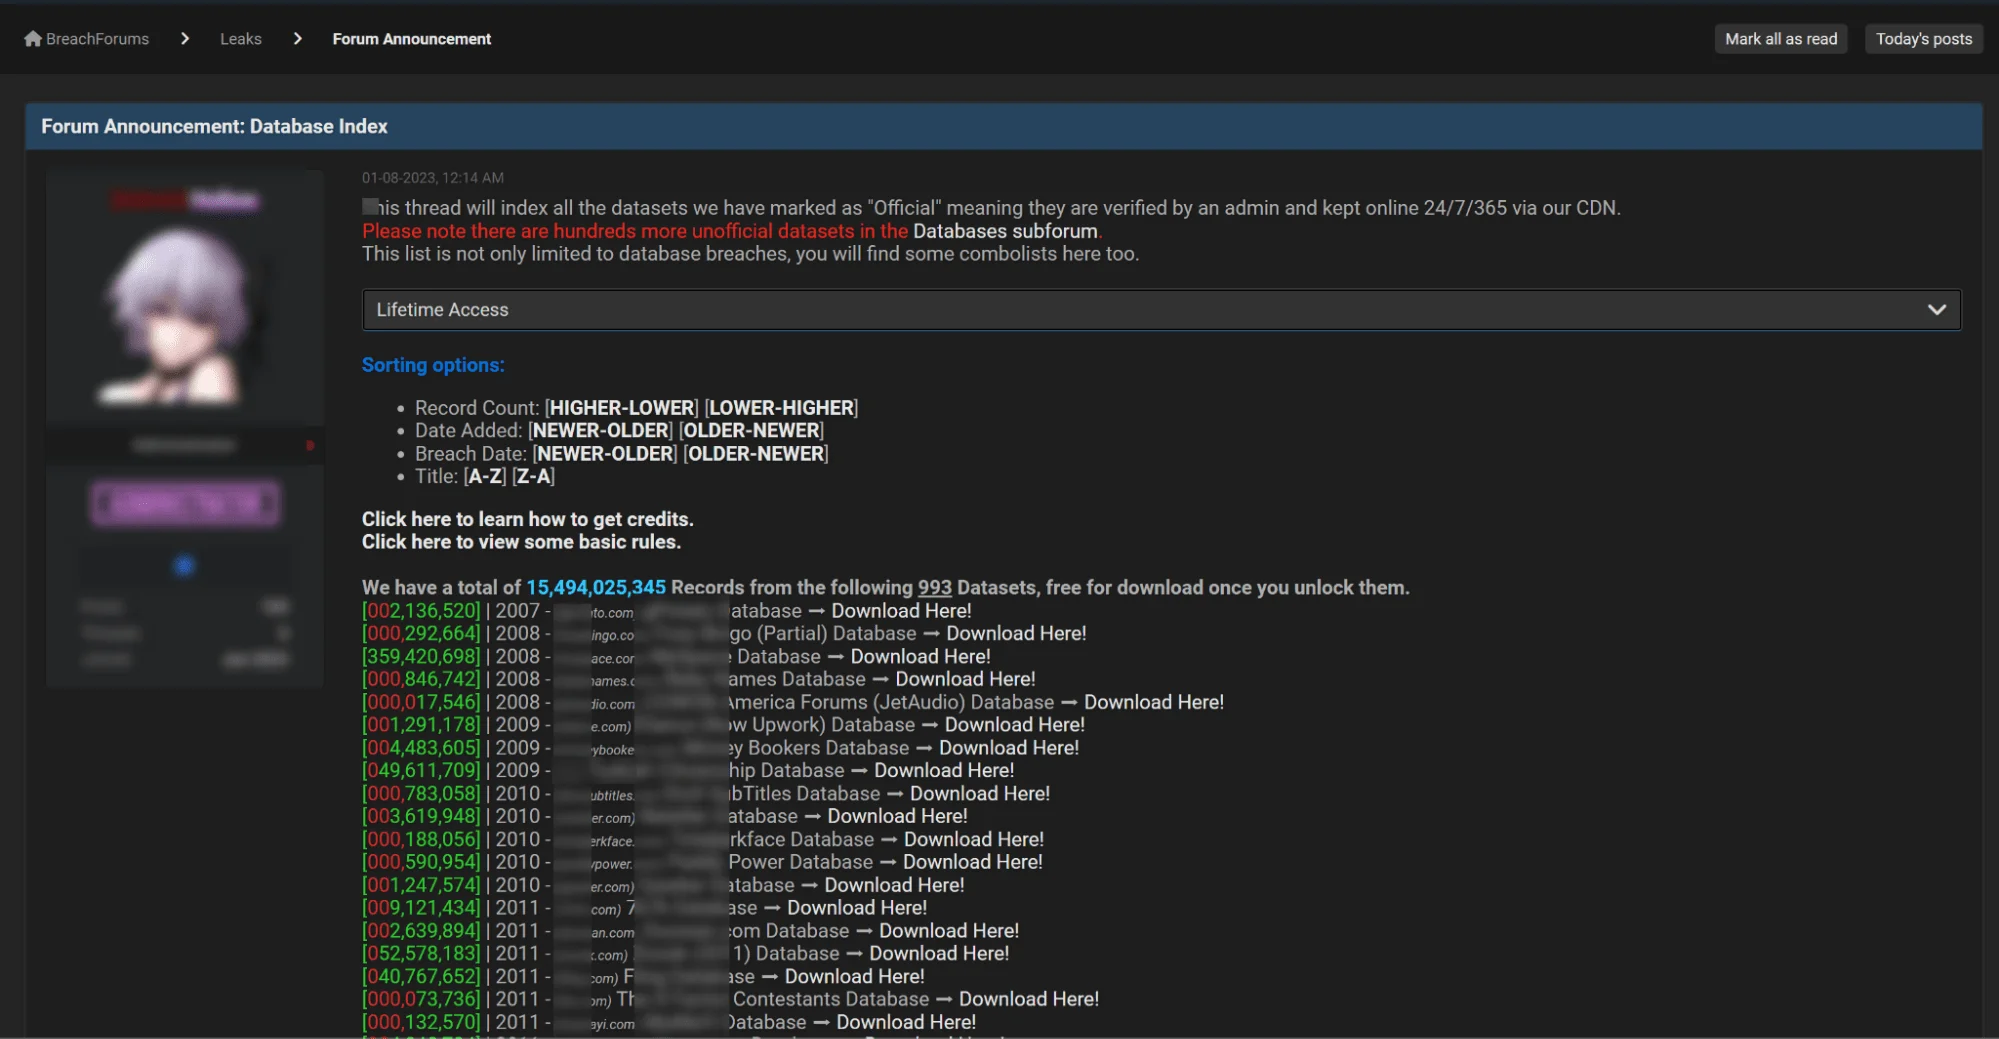Click the Sorting options heading
This screenshot has width=1999, height=1039.
coord(433,365)
